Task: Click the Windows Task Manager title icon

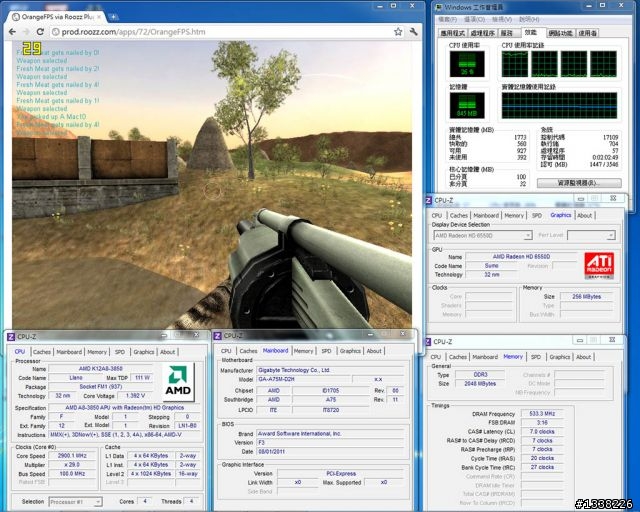Action: 439,7
